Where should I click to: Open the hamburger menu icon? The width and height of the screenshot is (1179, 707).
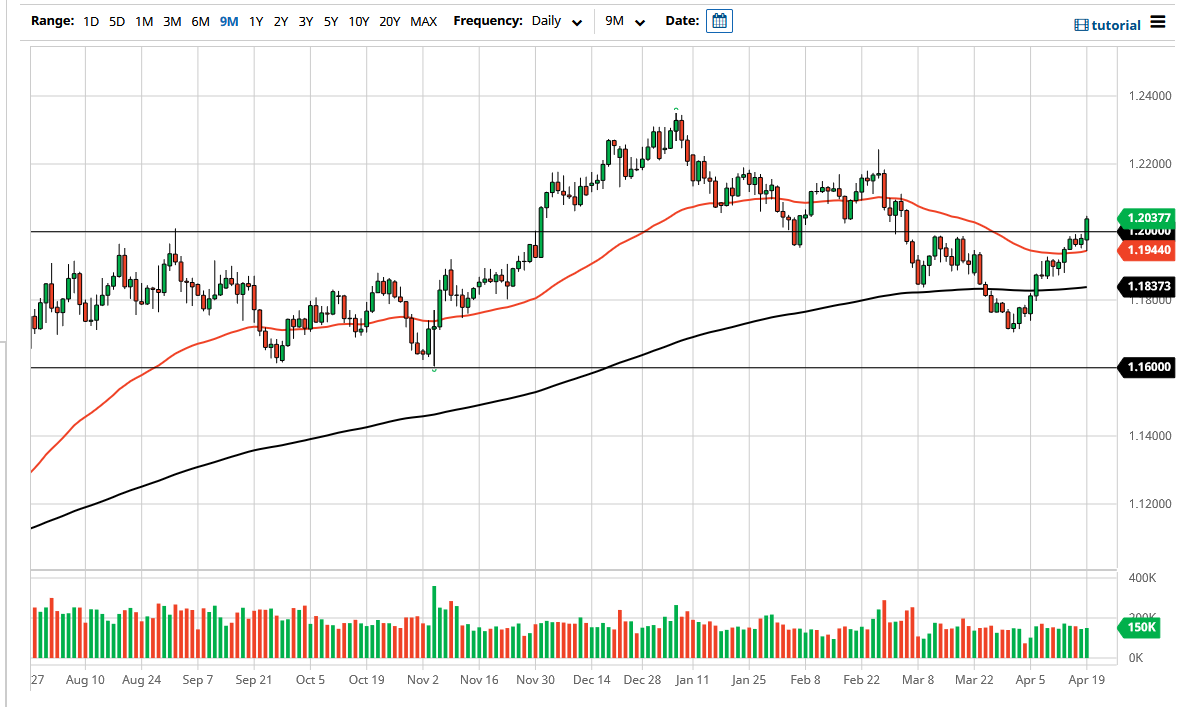[1157, 23]
